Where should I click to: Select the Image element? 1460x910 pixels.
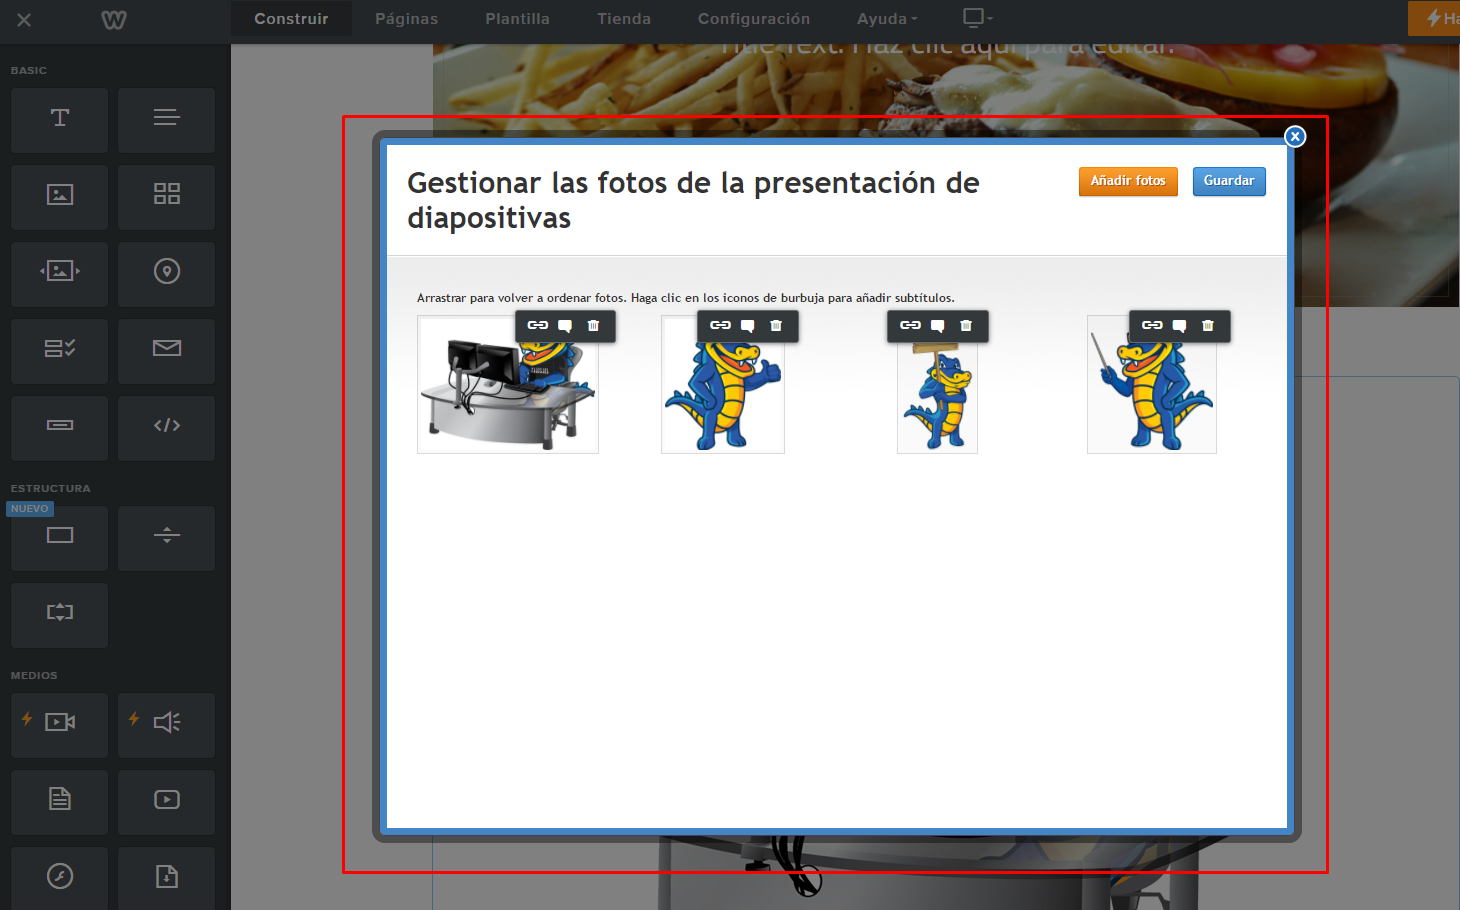60,196
